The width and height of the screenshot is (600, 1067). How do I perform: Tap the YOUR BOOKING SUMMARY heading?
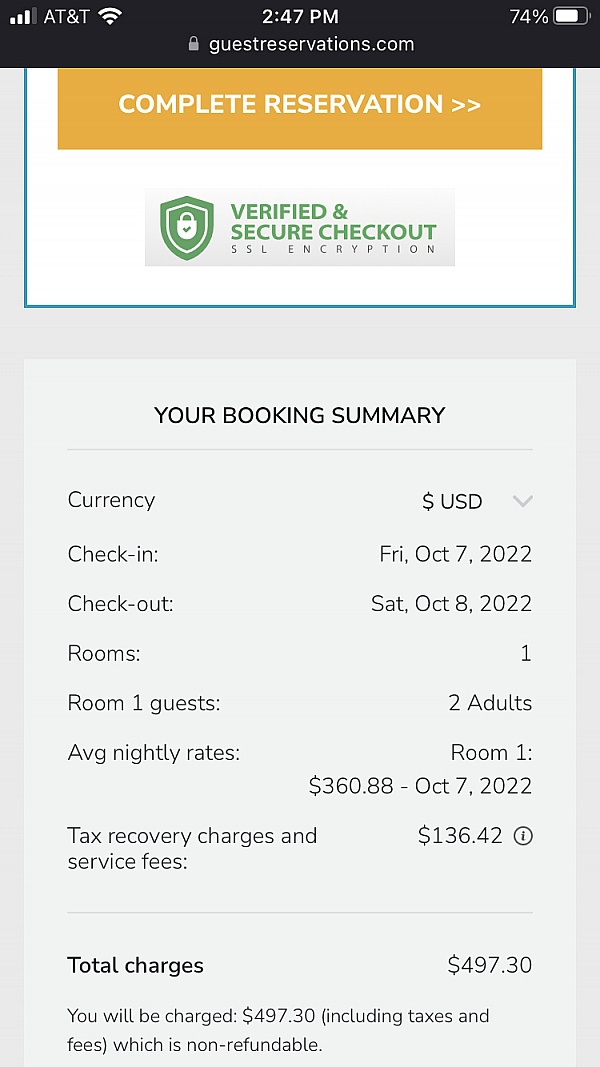pyautogui.click(x=299, y=415)
